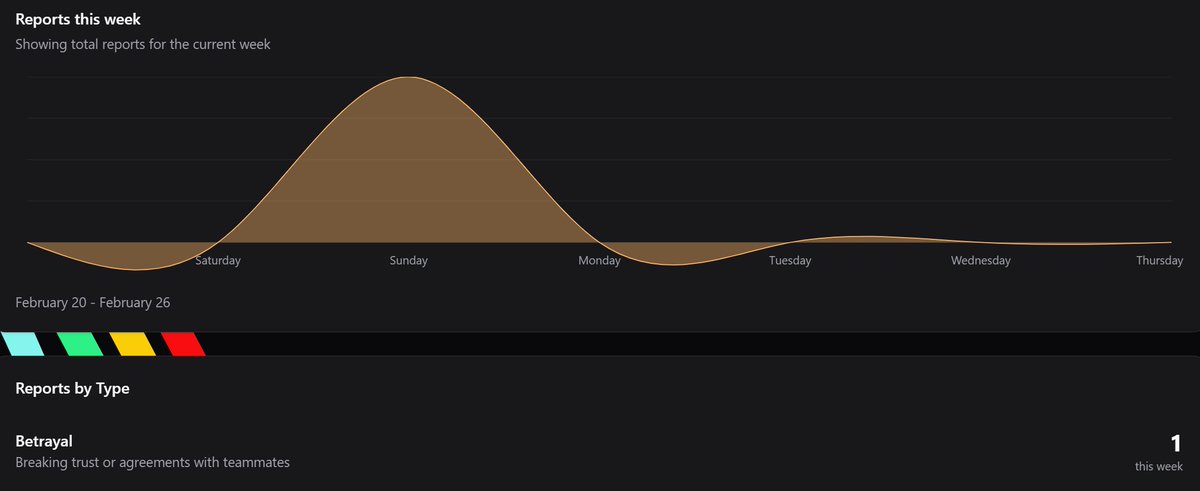Click the red color stripe
The height and width of the screenshot is (491, 1200).
point(183,344)
